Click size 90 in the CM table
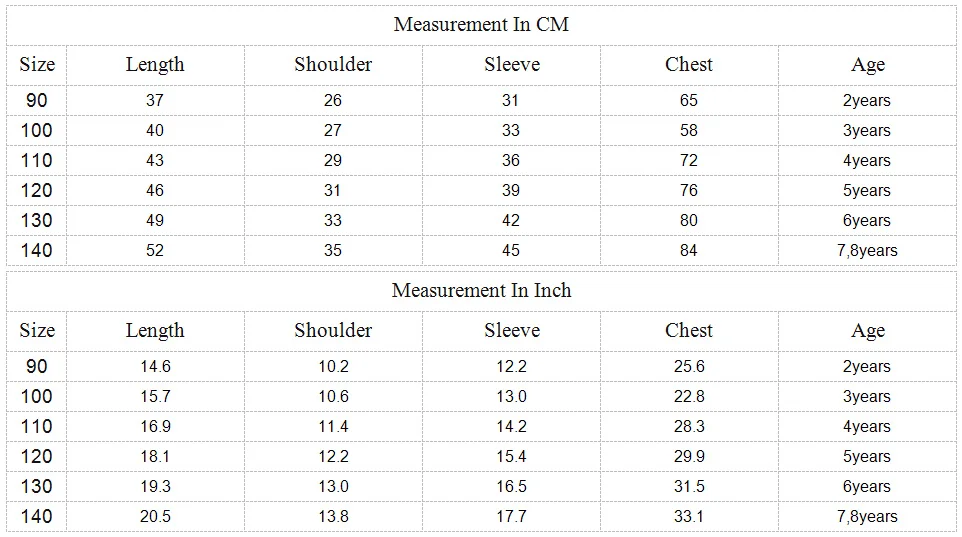Image resolution: width=962 pixels, height=537 pixels. point(36,100)
